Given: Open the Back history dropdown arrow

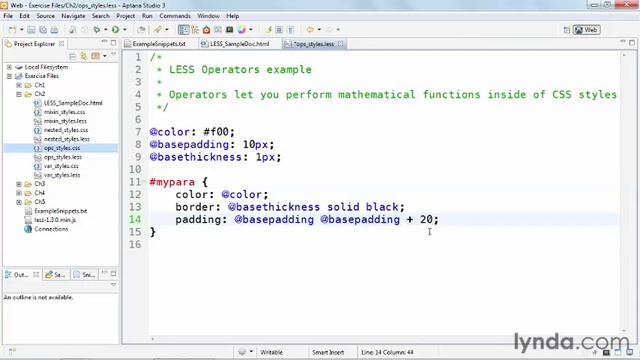Looking at the screenshot, I should (319, 29).
